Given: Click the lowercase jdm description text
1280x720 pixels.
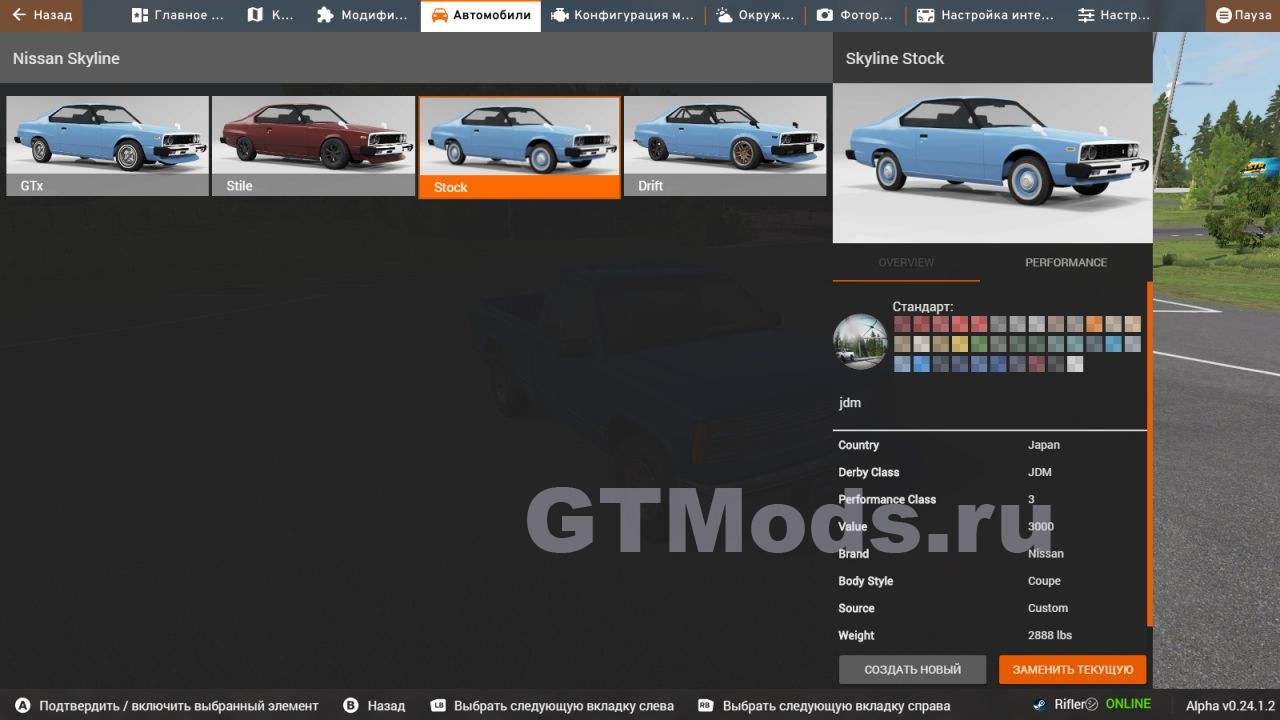Looking at the screenshot, I should point(849,403).
